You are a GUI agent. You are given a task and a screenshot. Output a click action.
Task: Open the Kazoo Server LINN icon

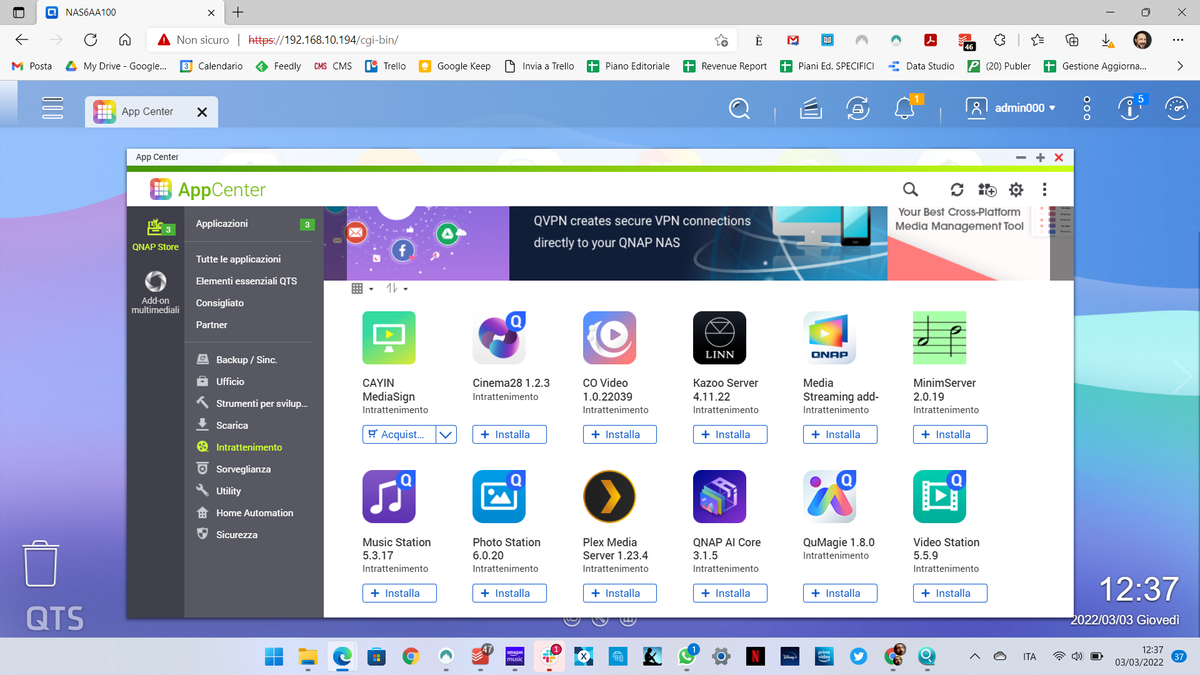tap(719, 337)
